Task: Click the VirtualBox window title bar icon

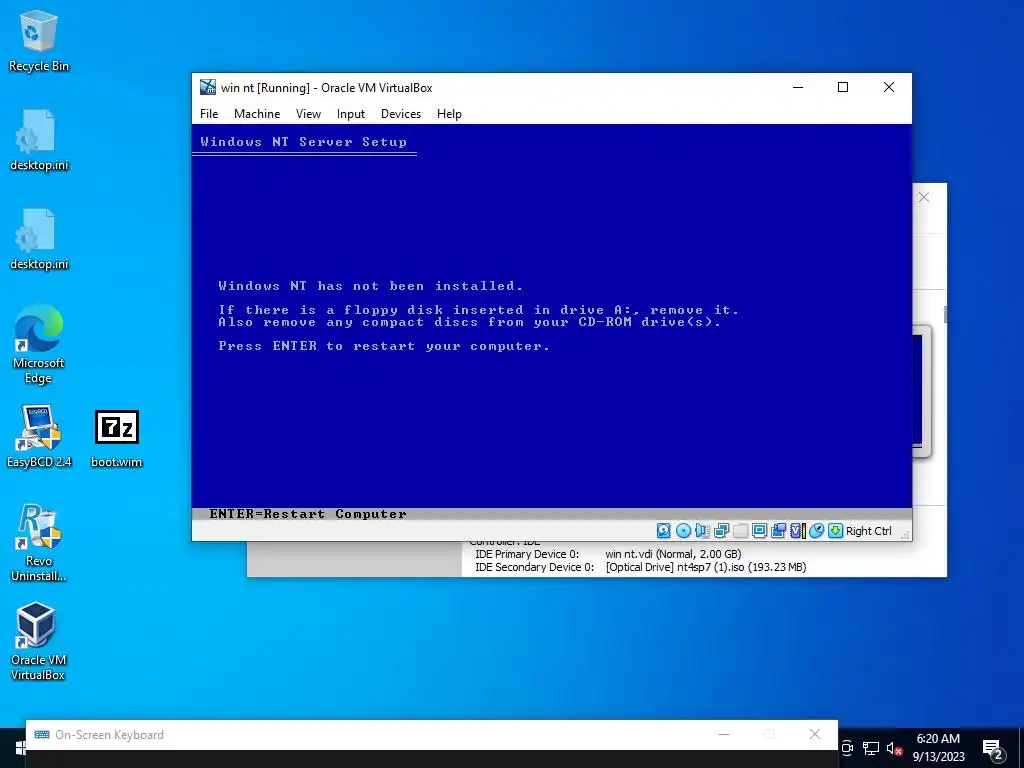Action: pyautogui.click(x=208, y=88)
